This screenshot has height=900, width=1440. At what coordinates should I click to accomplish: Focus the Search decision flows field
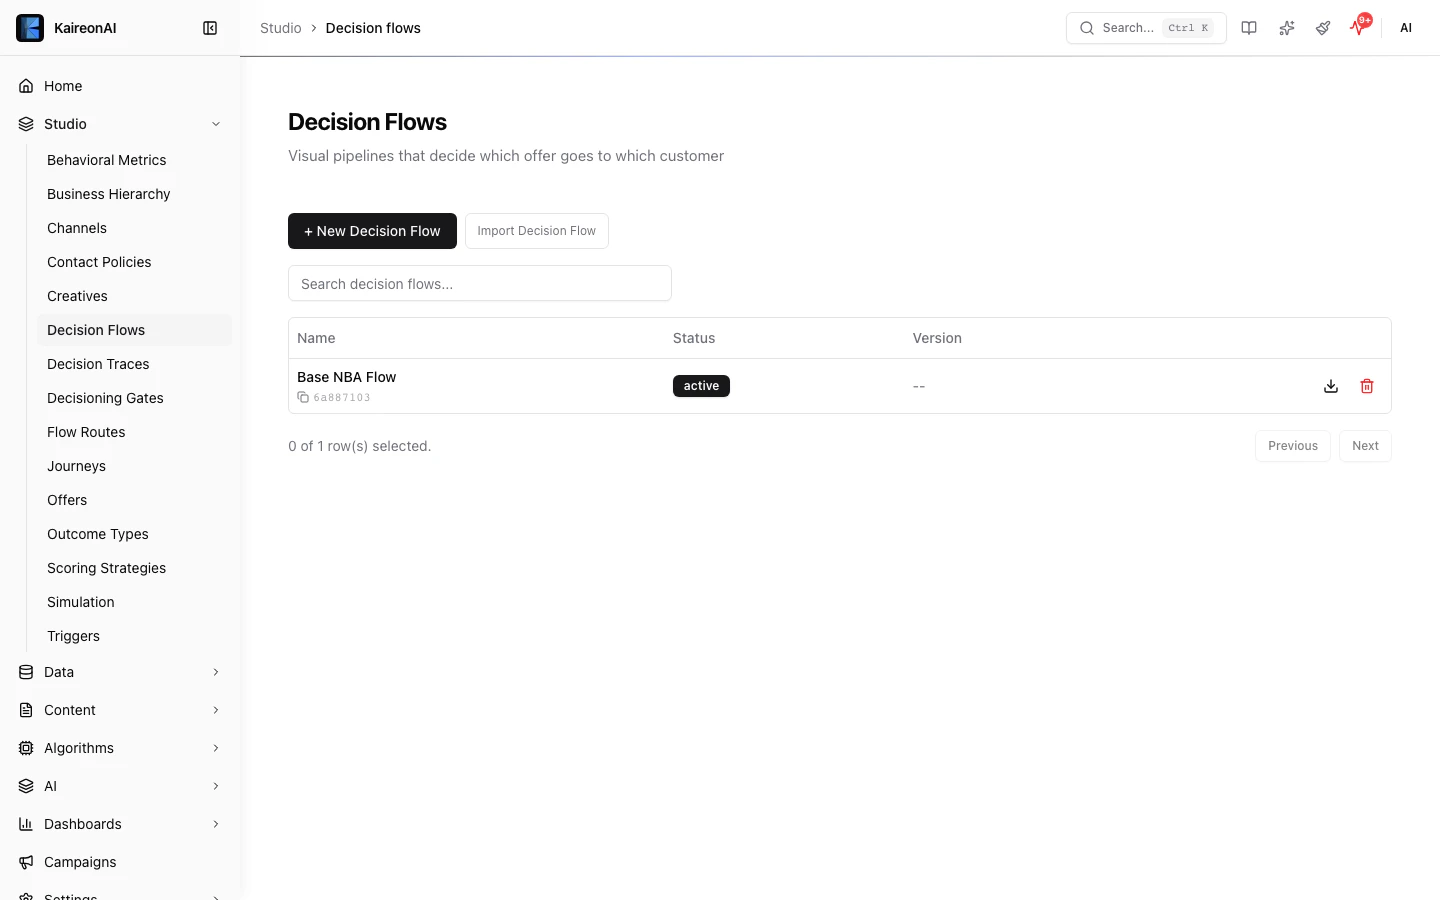click(480, 283)
